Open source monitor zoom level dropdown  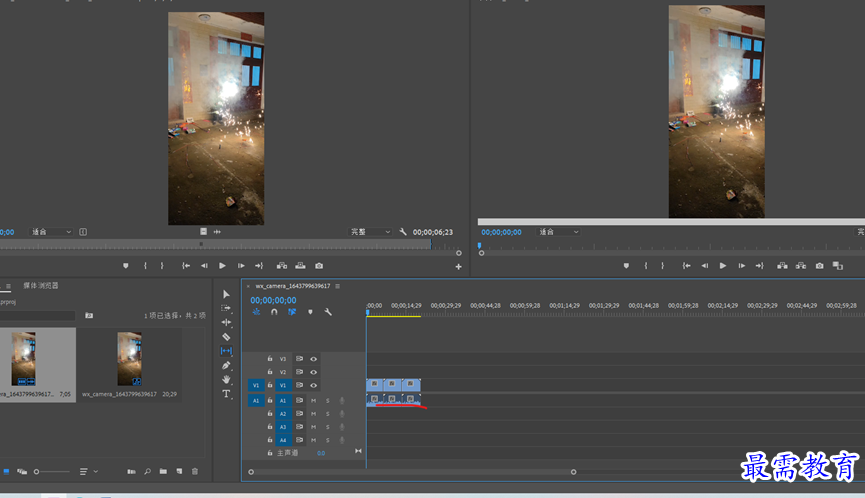(x=51, y=232)
